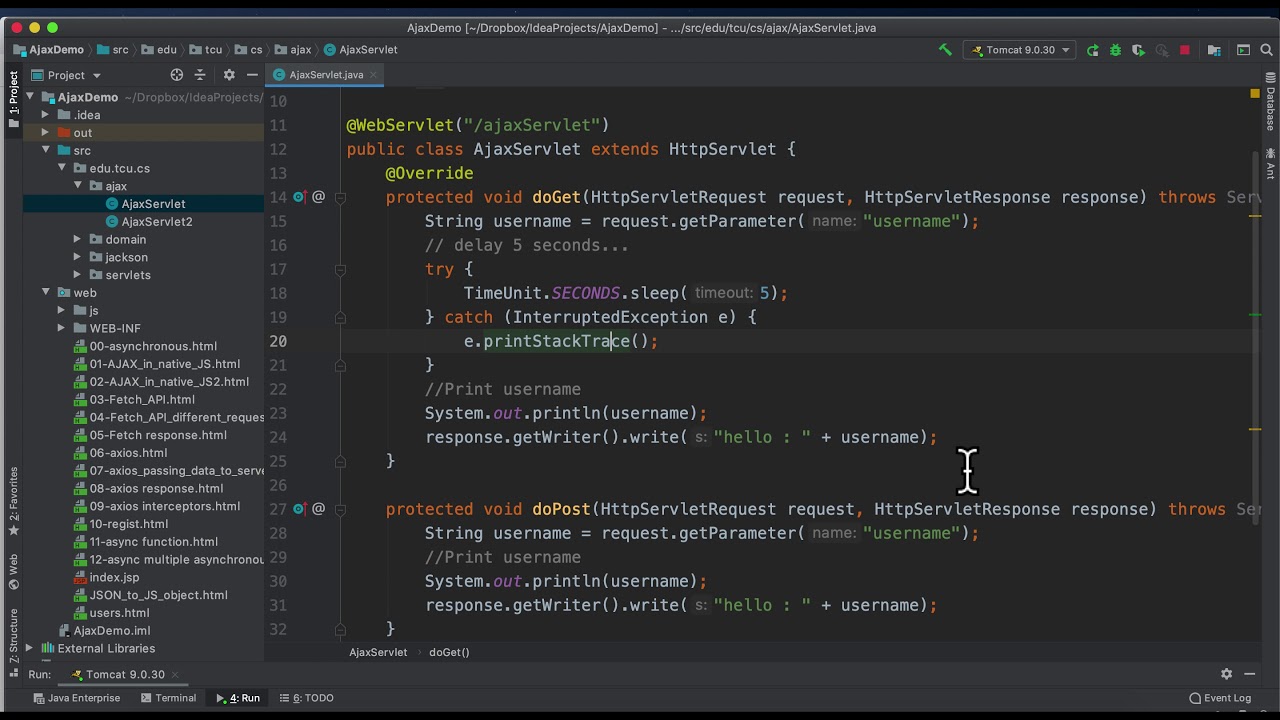Open Project panel gear settings
This screenshot has width=1280, height=720.
[229, 75]
